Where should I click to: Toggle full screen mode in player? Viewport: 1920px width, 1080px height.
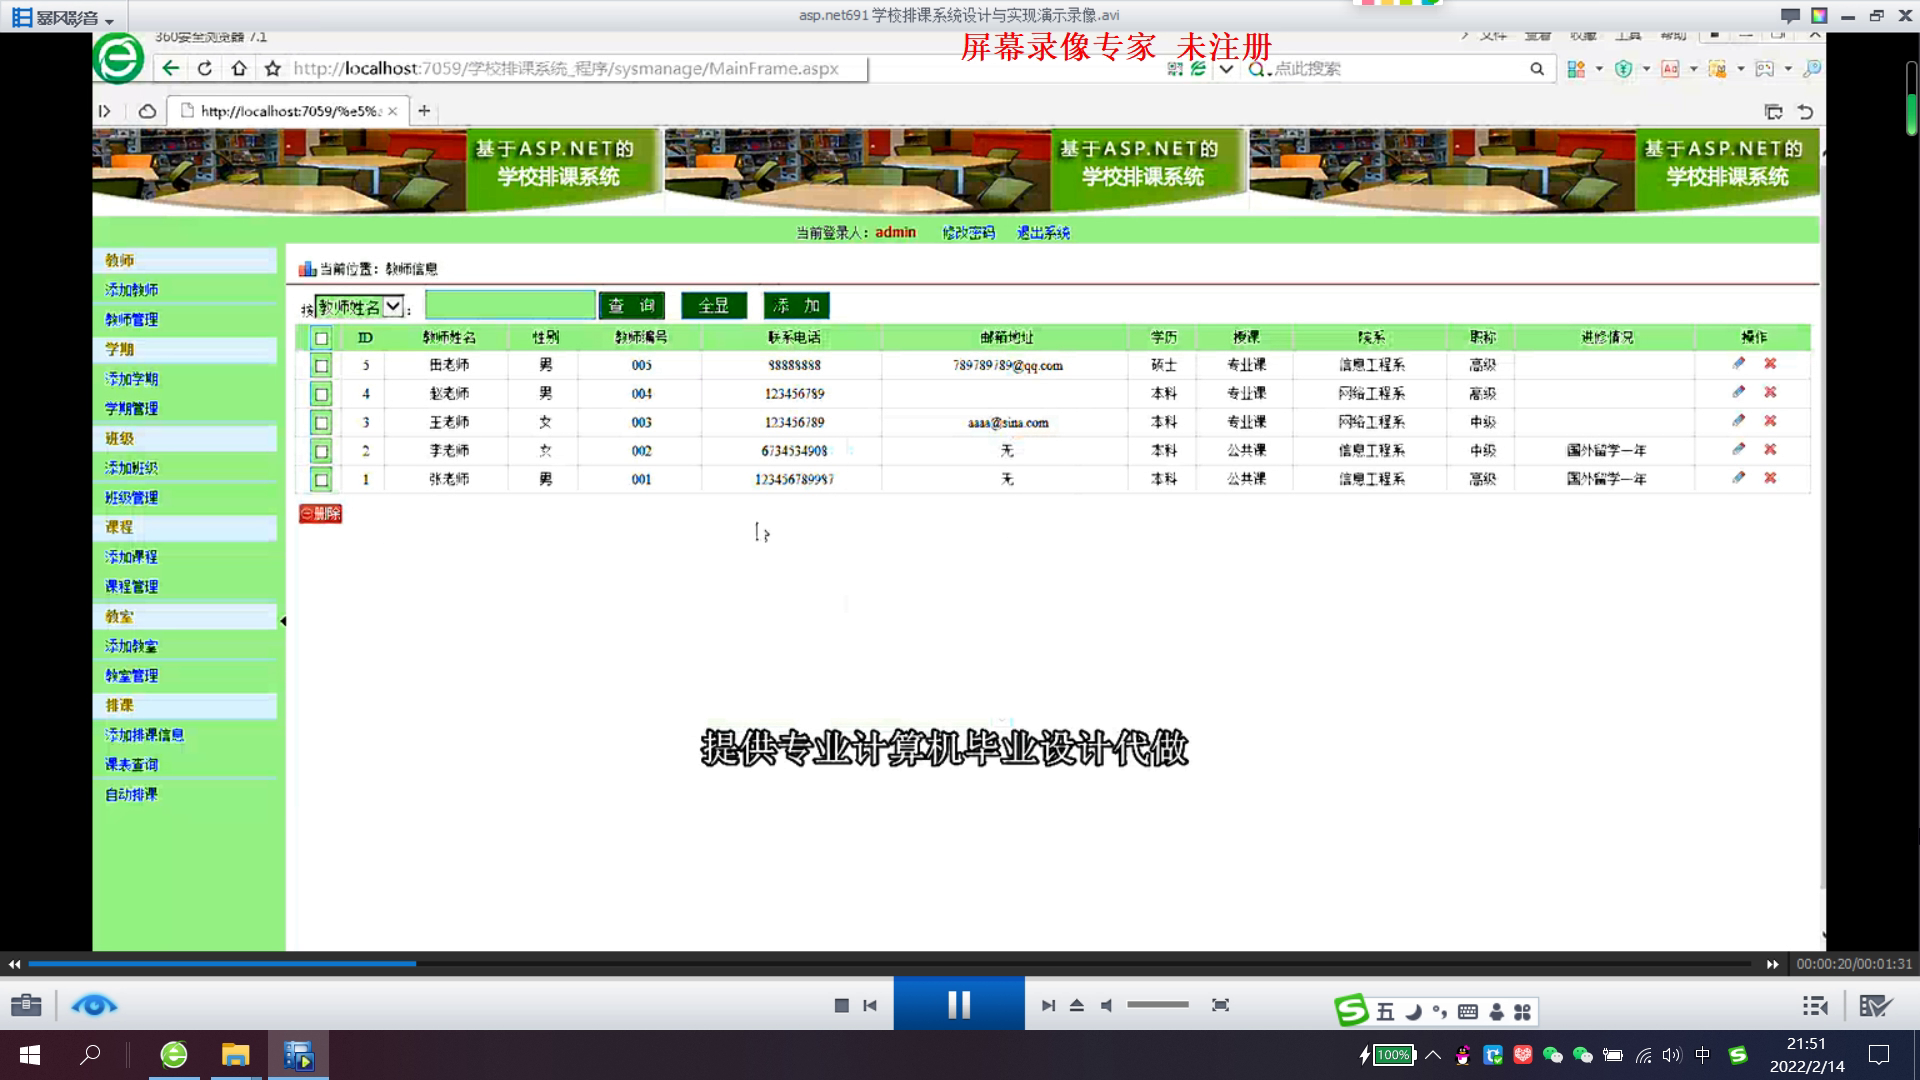point(1220,1005)
